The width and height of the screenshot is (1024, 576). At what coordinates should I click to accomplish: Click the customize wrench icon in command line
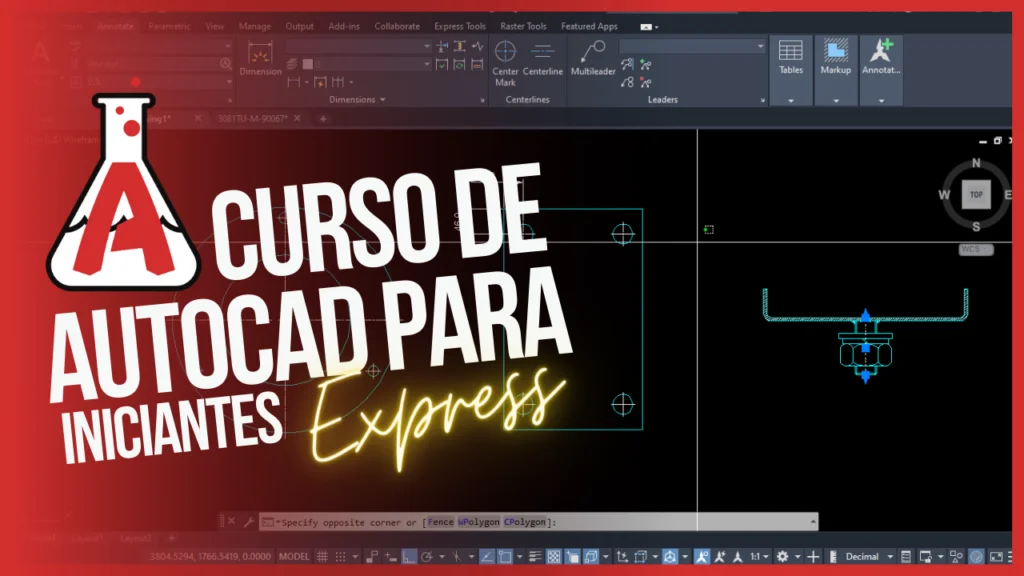249,521
